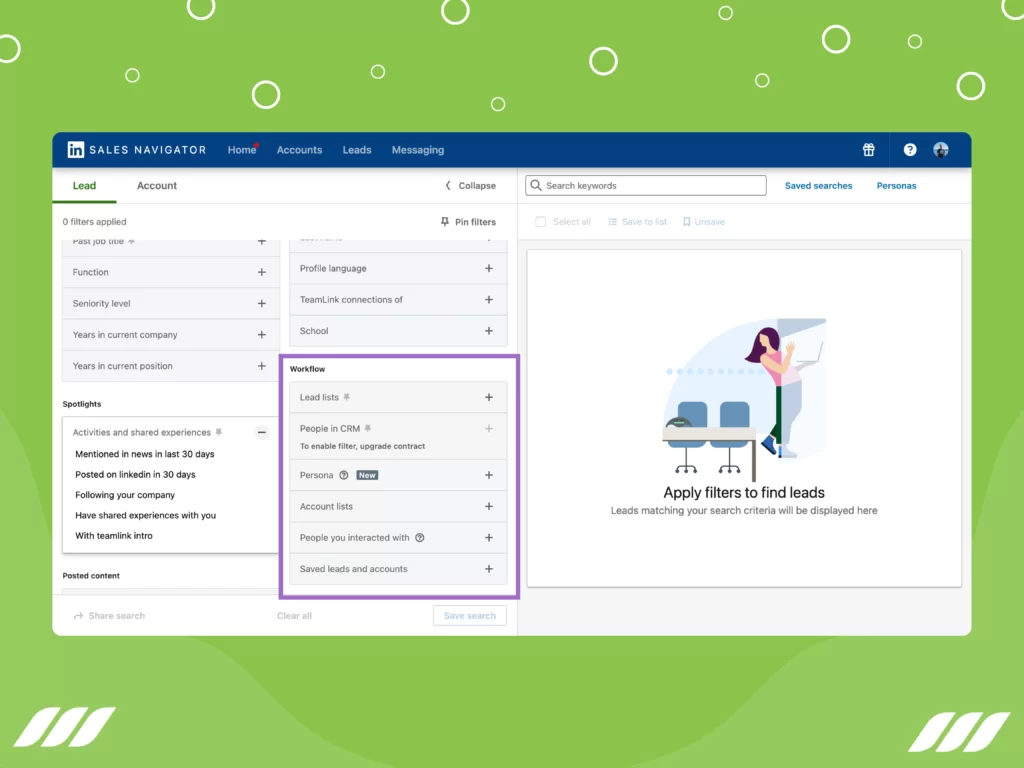The width and height of the screenshot is (1024, 768).
Task: Click the search magnifying glass icon
Action: 537,185
